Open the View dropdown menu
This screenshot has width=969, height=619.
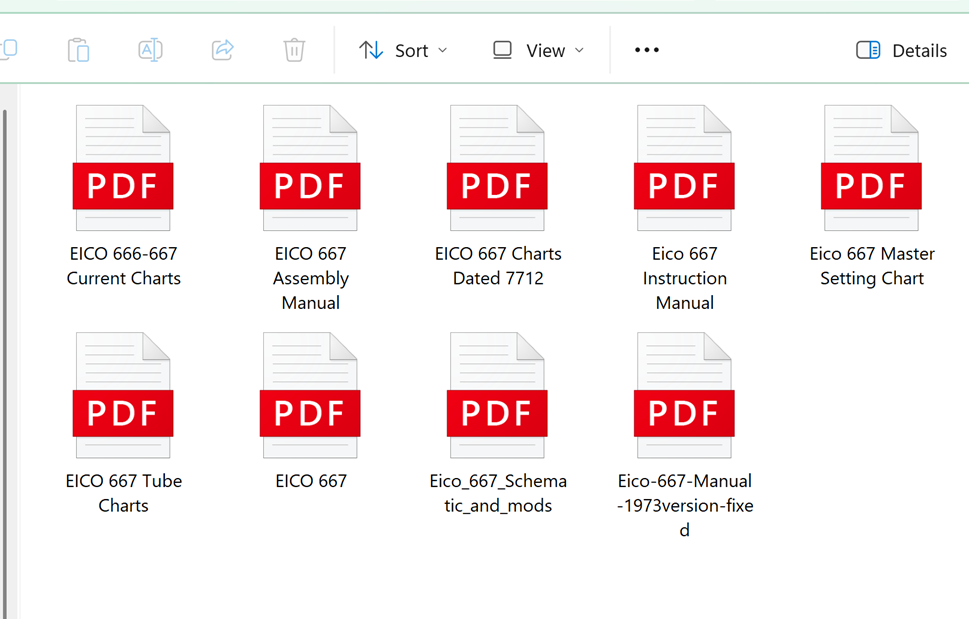tap(538, 50)
